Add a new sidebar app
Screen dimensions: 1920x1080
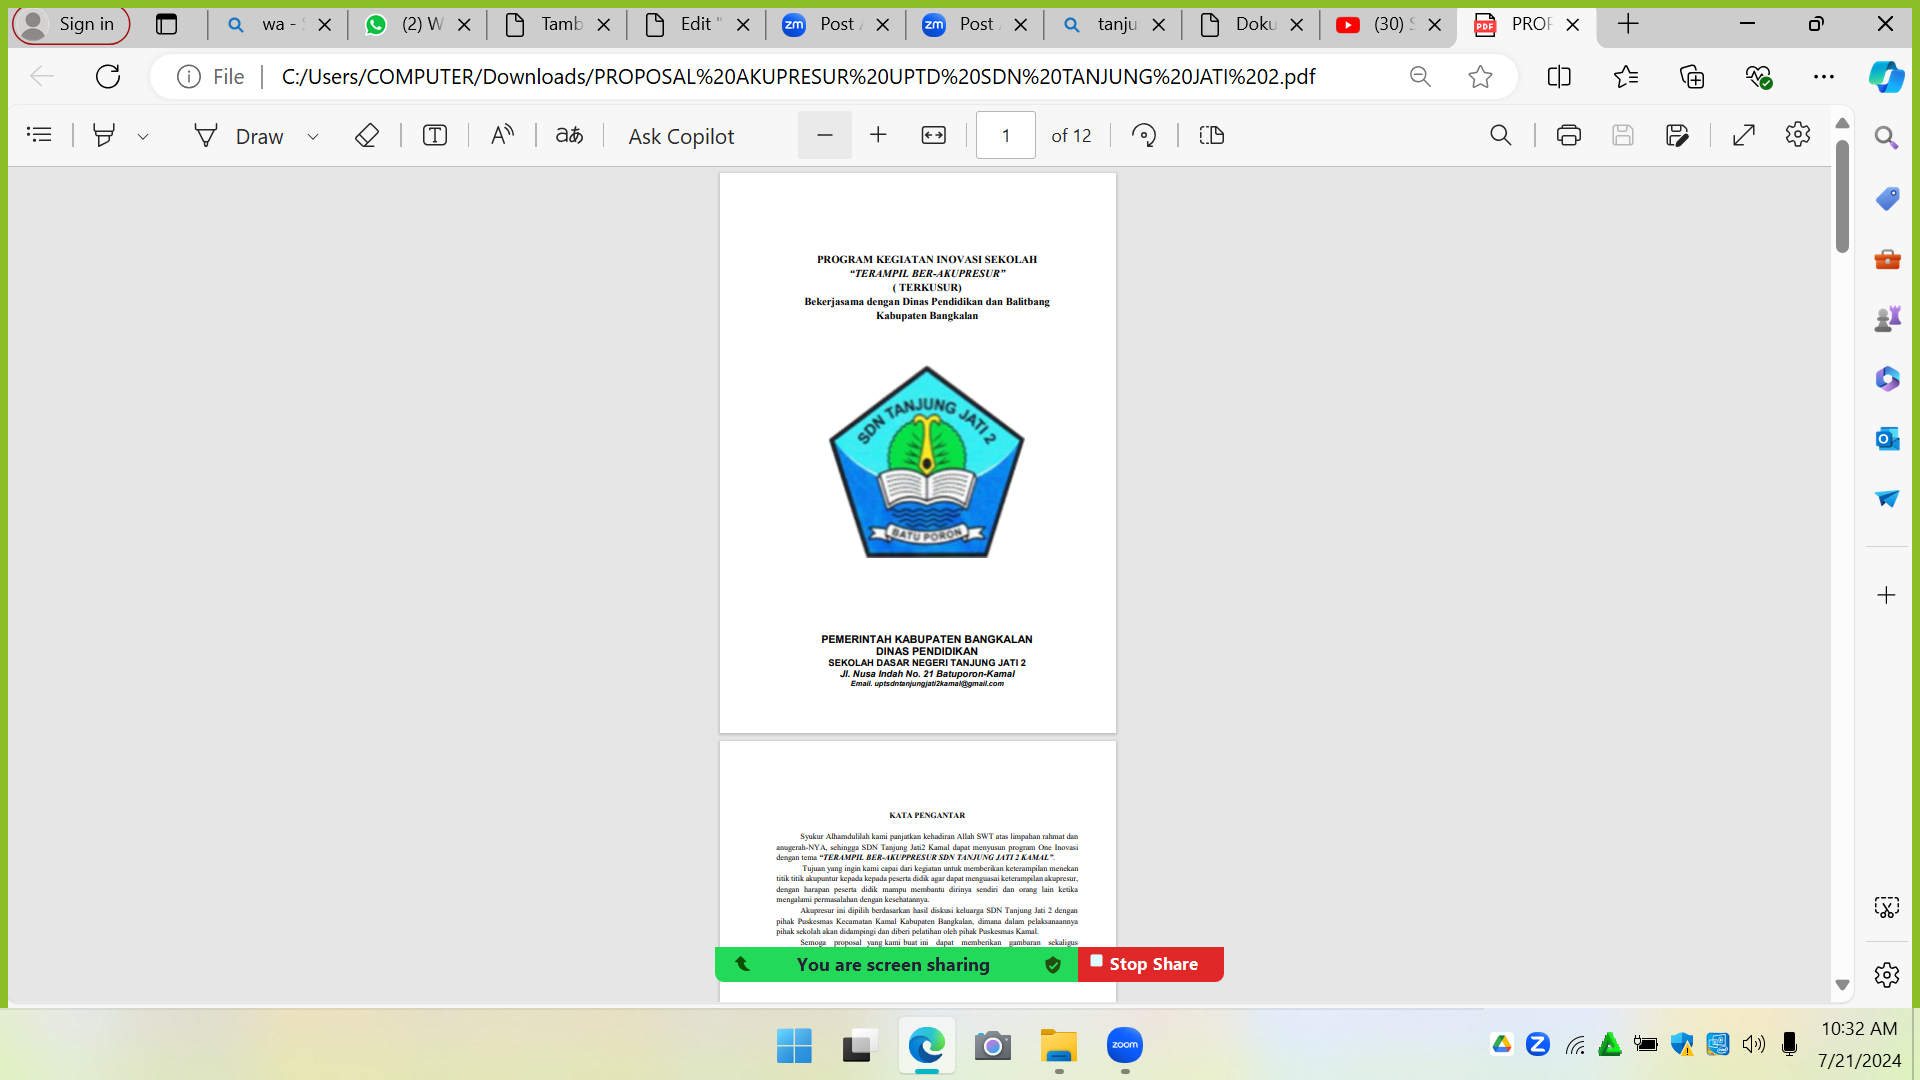click(x=1887, y=595)
